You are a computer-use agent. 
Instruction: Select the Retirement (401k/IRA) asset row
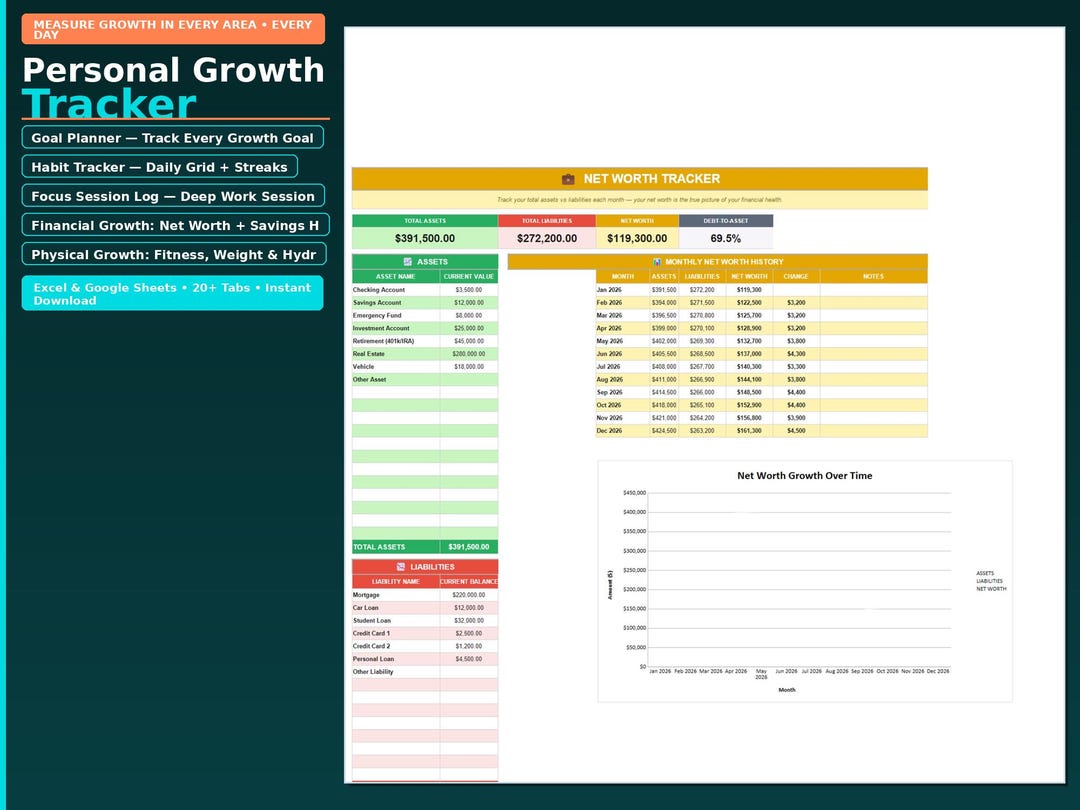(x=425, y=341)
